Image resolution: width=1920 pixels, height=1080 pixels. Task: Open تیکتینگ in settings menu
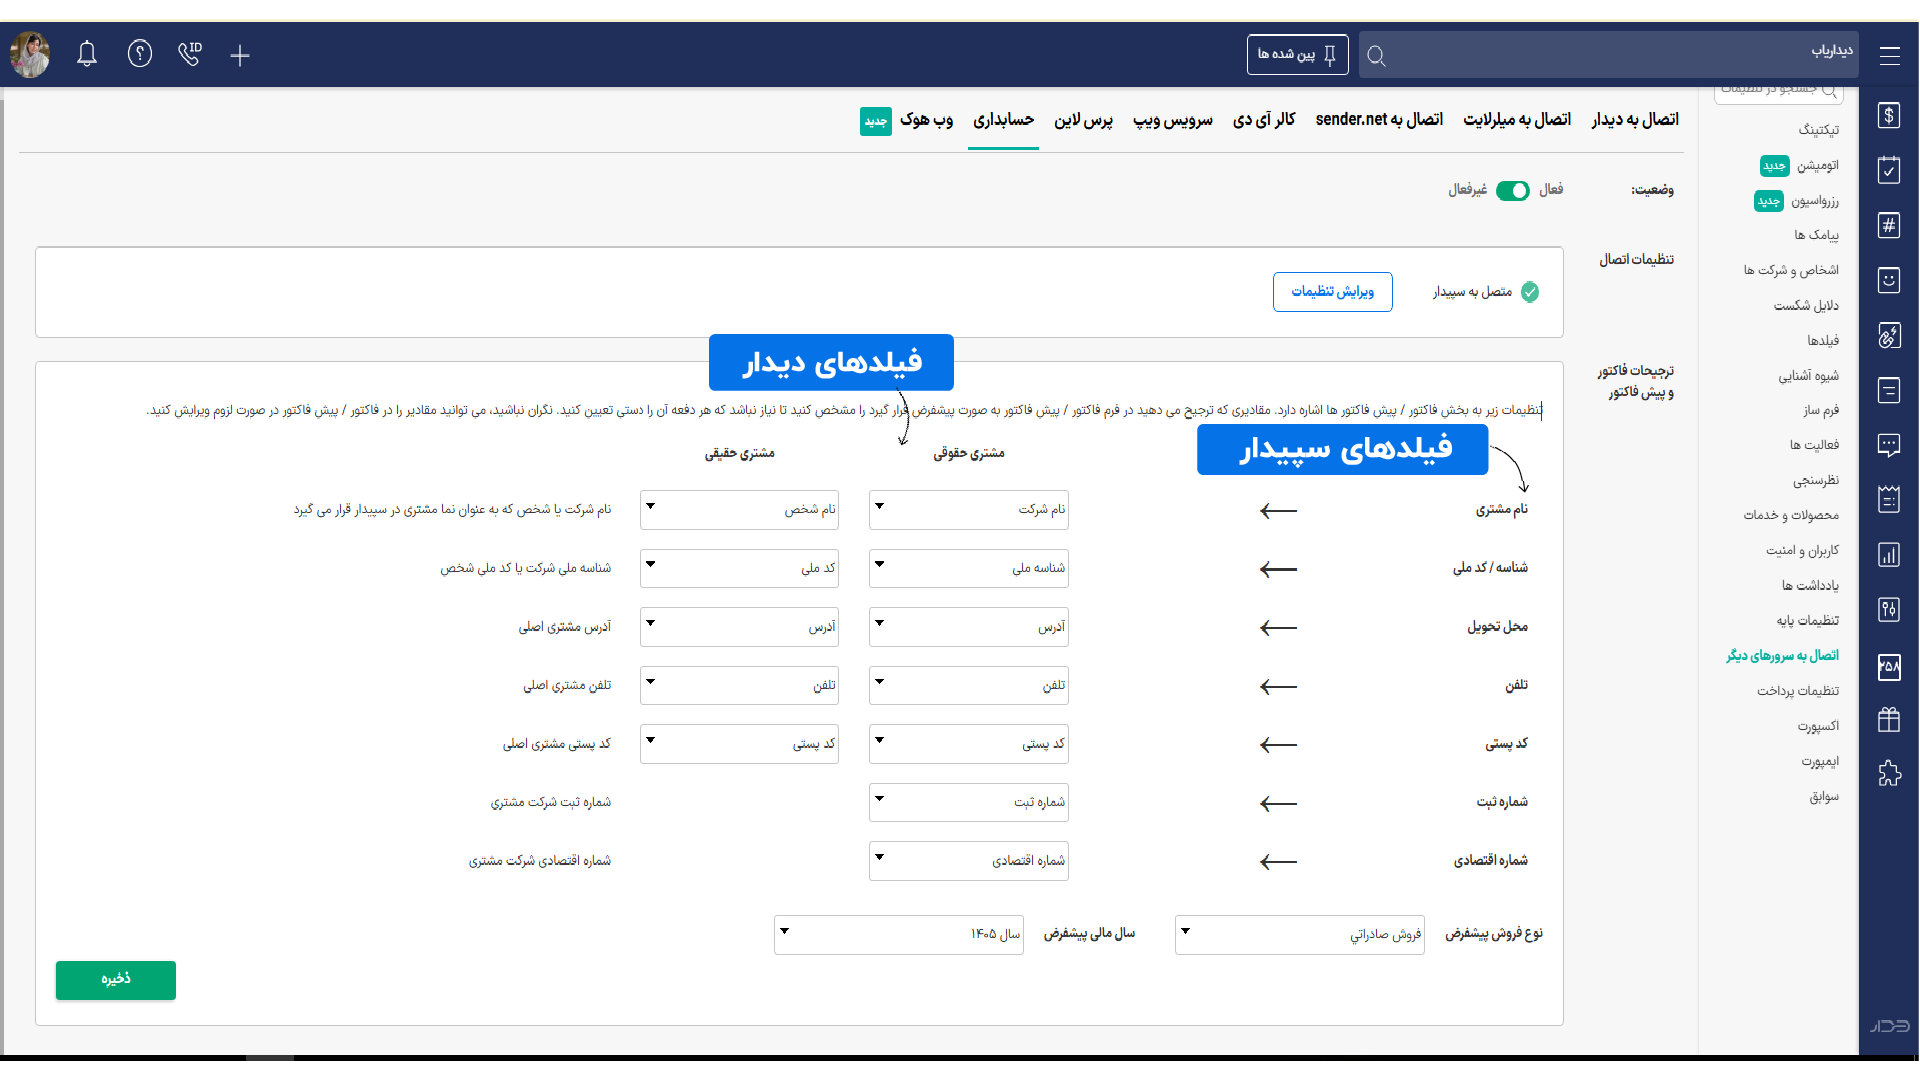point(1818,130)
